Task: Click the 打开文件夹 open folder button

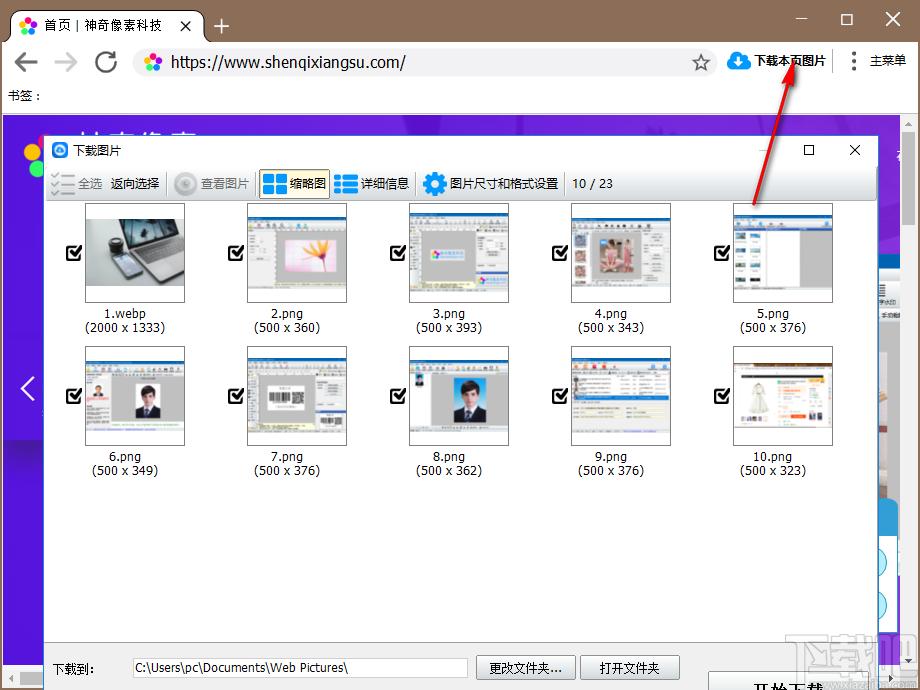Action: [x=630, y=668]
